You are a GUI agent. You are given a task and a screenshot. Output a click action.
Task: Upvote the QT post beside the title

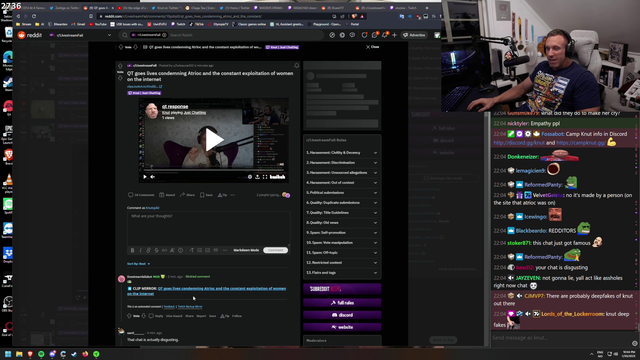tap(120, 66)
